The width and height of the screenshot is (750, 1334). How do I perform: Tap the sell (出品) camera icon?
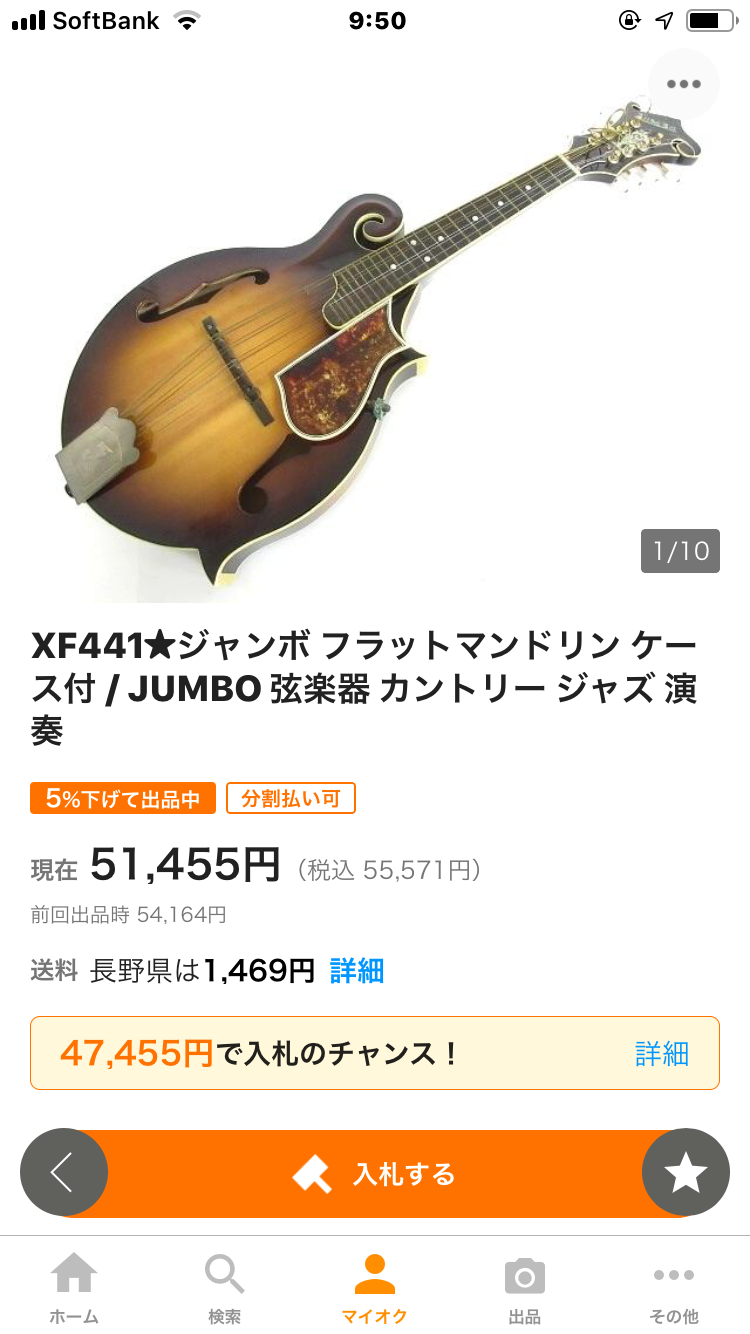524,1275
